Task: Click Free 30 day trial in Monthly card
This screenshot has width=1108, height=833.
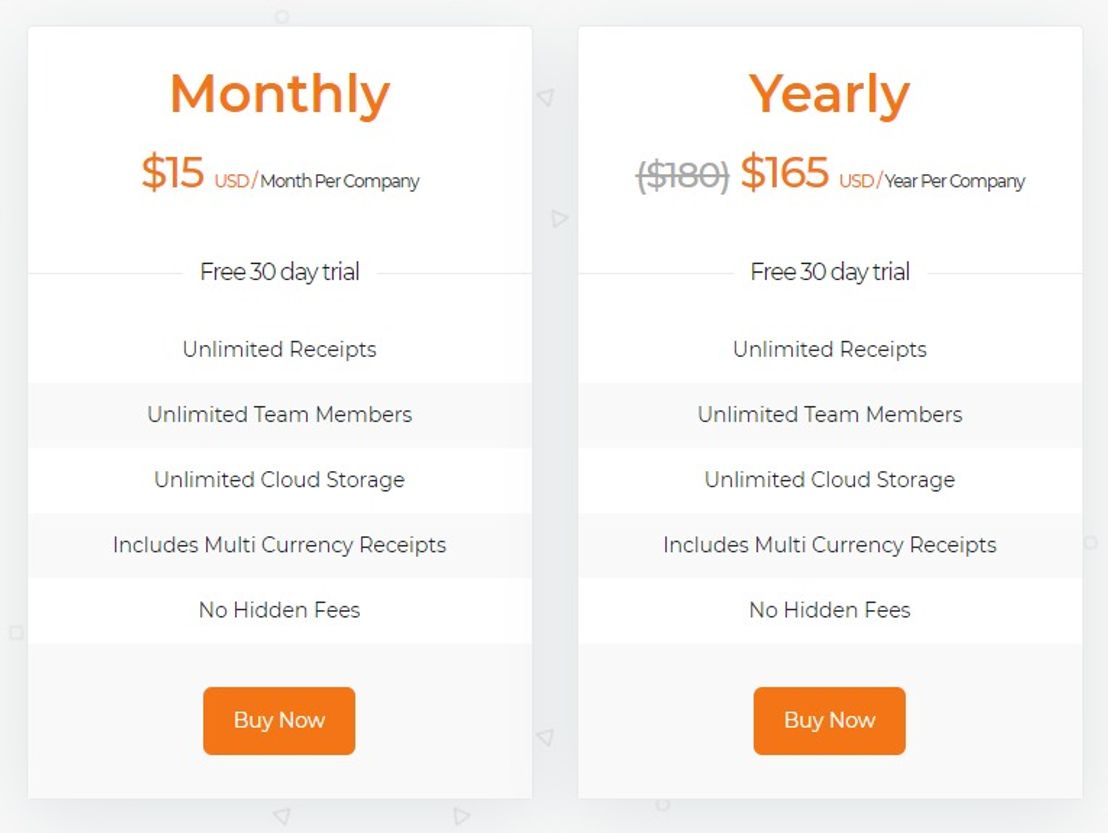Action: pyautogui.click(x=279, y=271)
